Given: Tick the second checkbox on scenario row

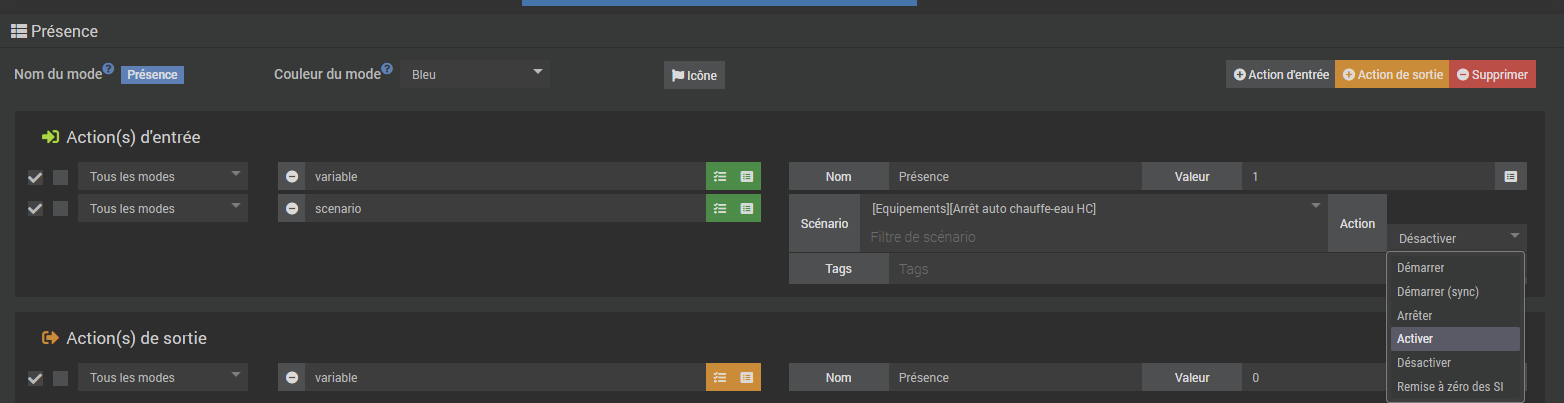Looking at the screenshot, I should pos(61,209).
